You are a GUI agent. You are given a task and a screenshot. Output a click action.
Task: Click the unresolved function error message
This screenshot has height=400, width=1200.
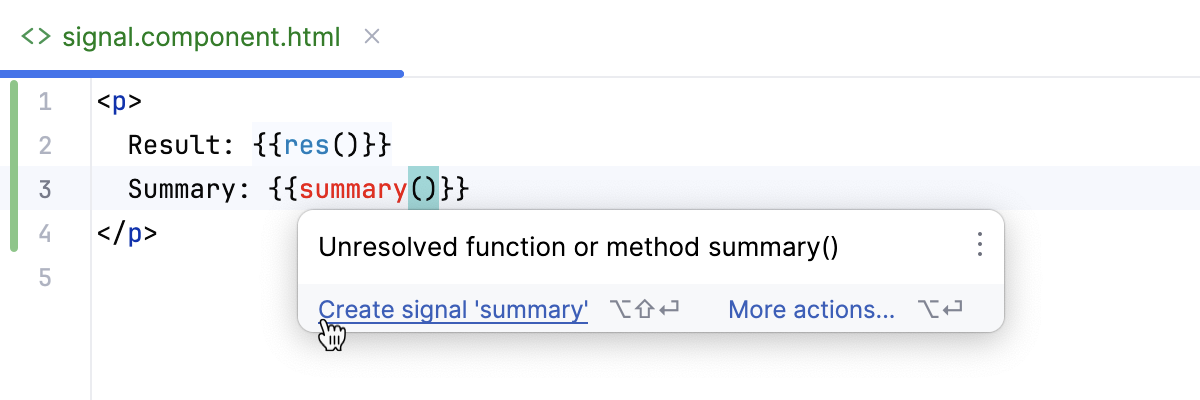coord(578,246)
